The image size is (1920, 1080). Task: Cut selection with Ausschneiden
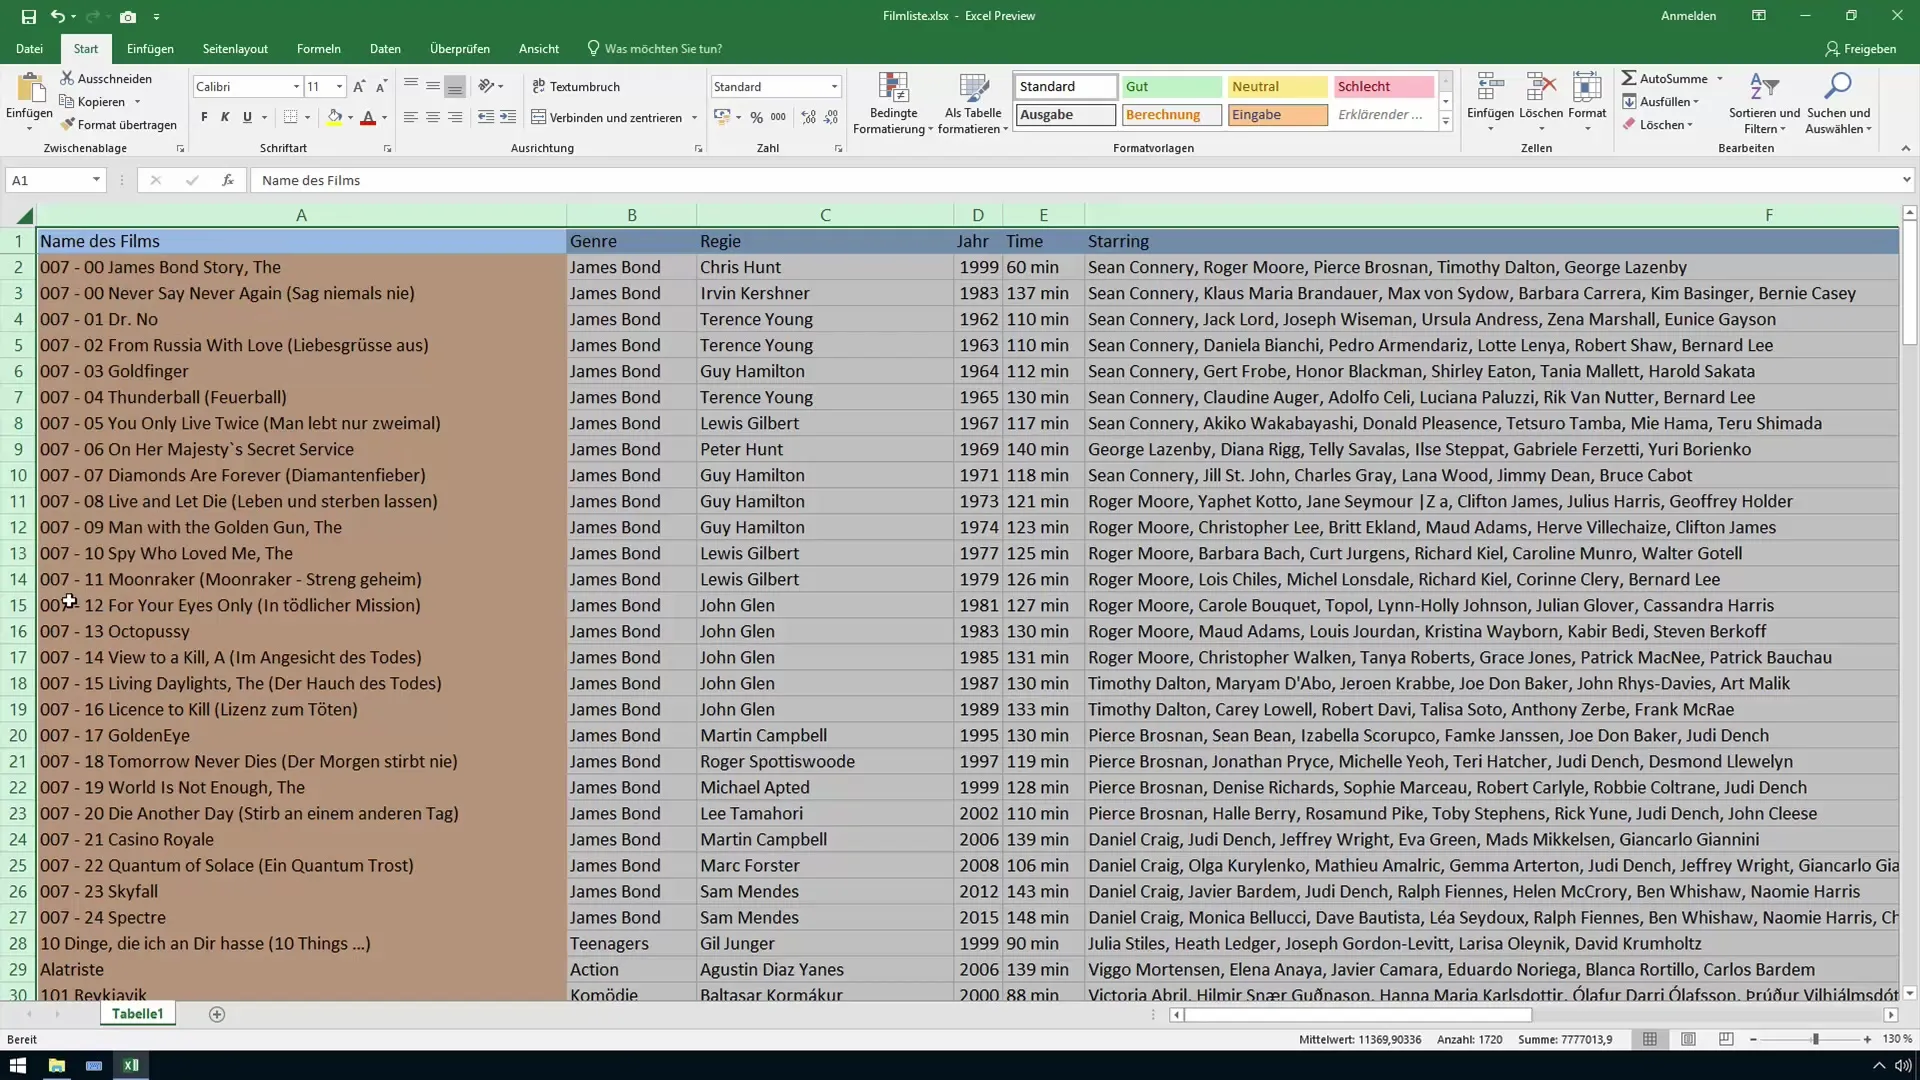(x=106, y=78)
